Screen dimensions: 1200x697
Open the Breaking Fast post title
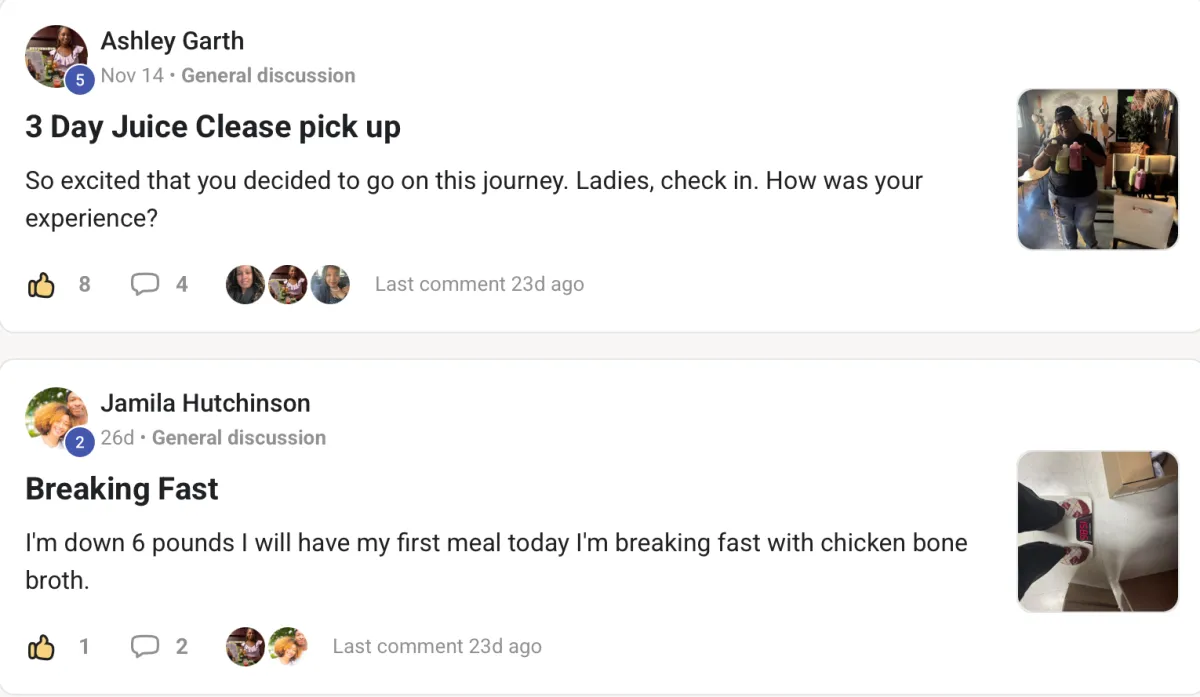pyautogui.click(x=122, y=489)
